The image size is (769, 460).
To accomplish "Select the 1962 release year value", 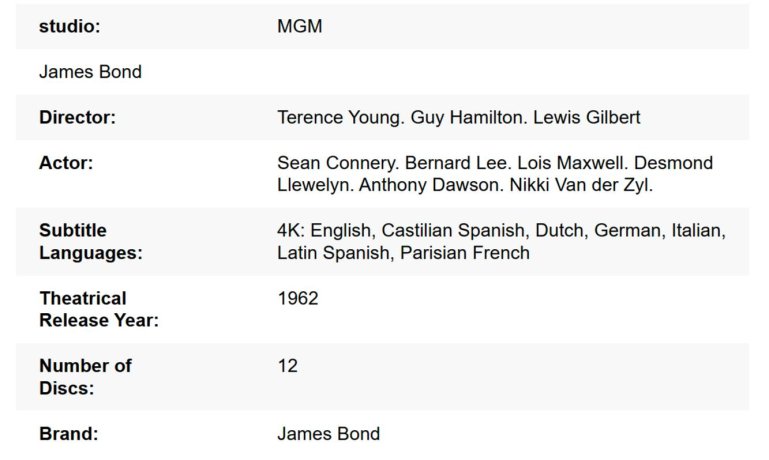I will (298, 299).
